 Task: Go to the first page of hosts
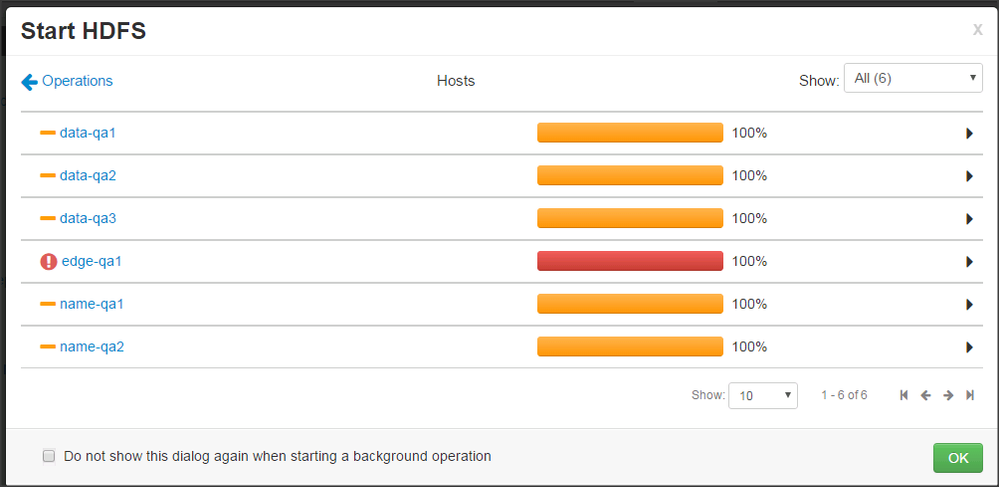[x=904, y=395]
